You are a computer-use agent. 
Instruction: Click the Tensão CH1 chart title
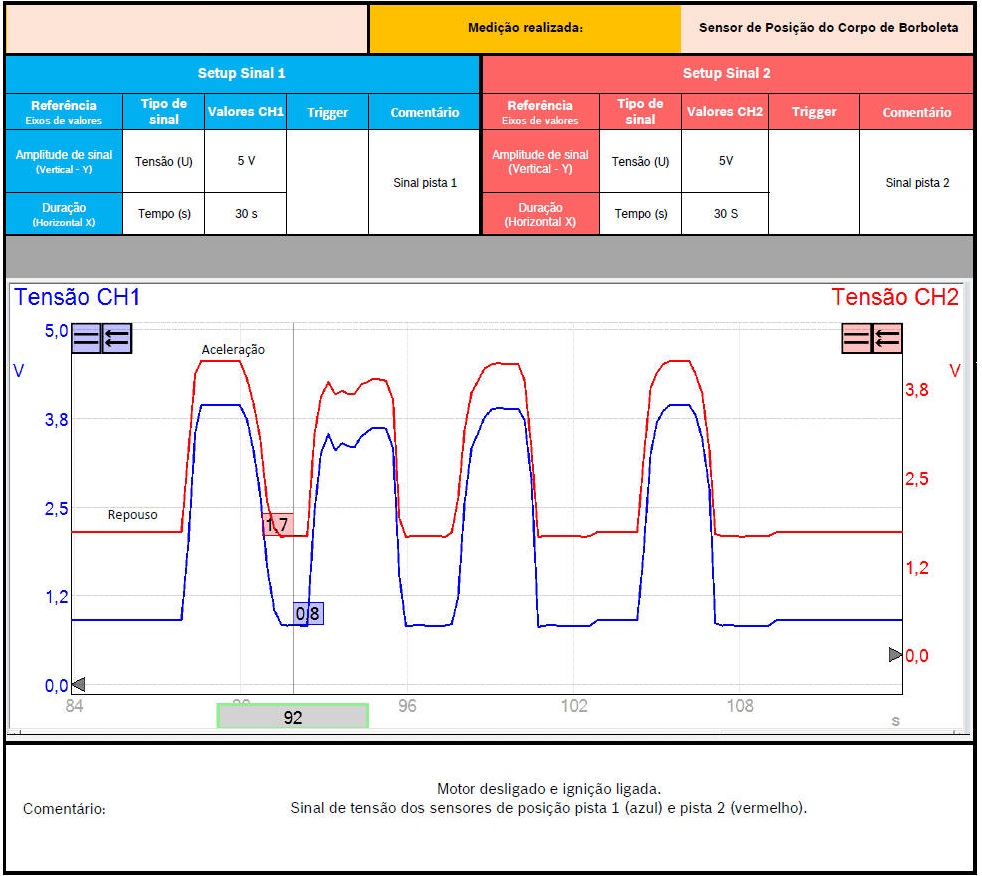click(x=77, y=297)
